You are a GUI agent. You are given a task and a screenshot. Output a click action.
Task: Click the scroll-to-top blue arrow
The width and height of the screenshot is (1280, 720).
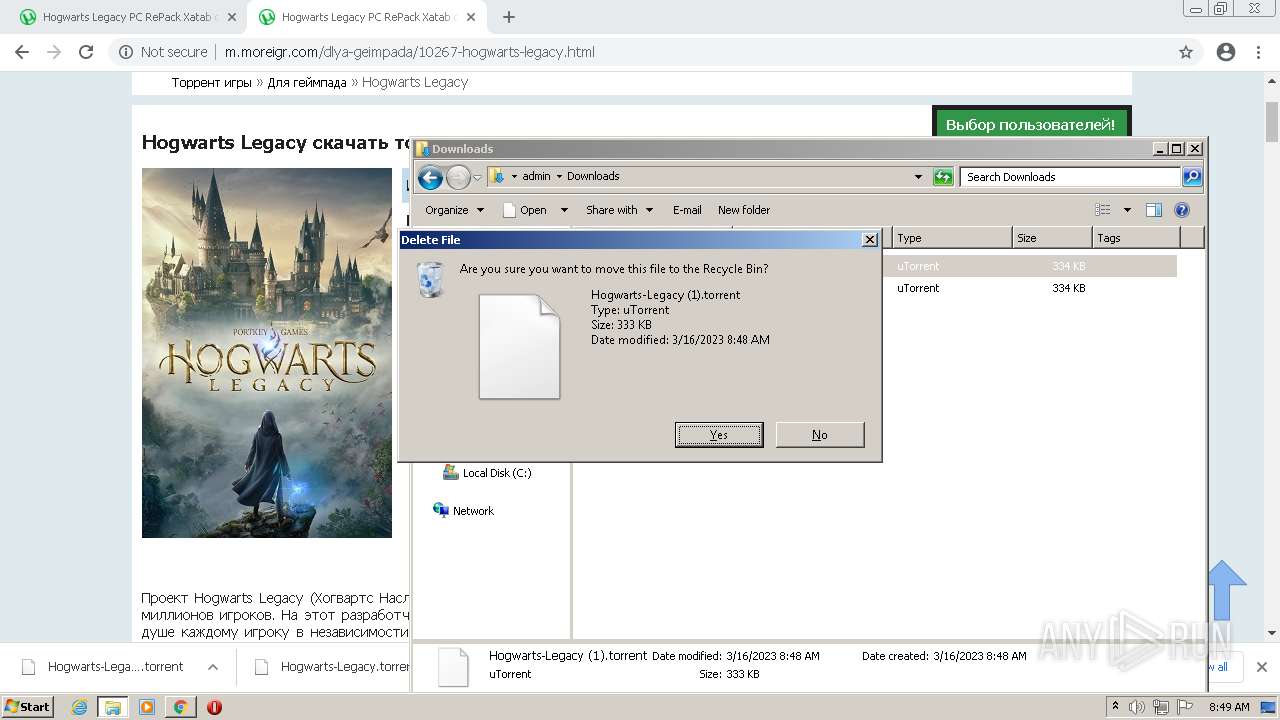pos(1227,590)
